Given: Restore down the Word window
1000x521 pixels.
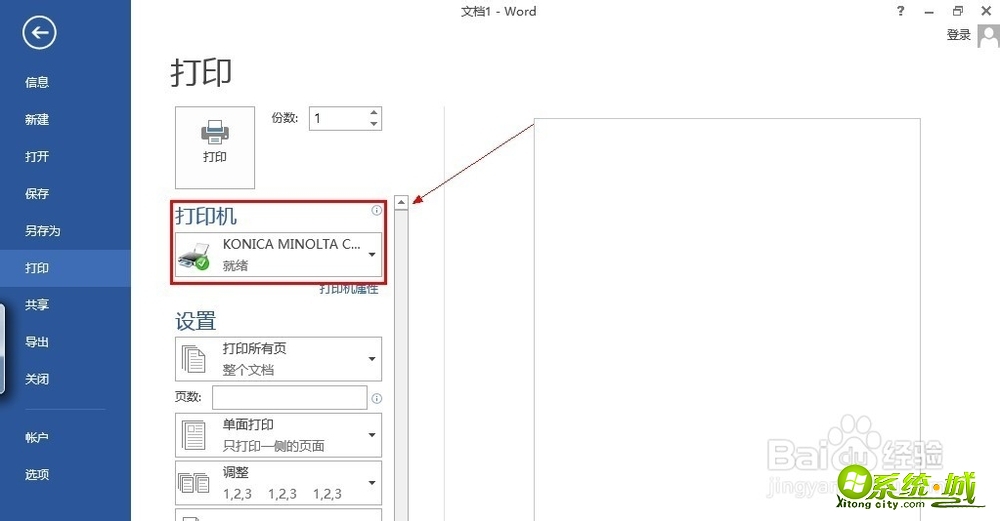Looking at the screenshot, I should [957, 11].
